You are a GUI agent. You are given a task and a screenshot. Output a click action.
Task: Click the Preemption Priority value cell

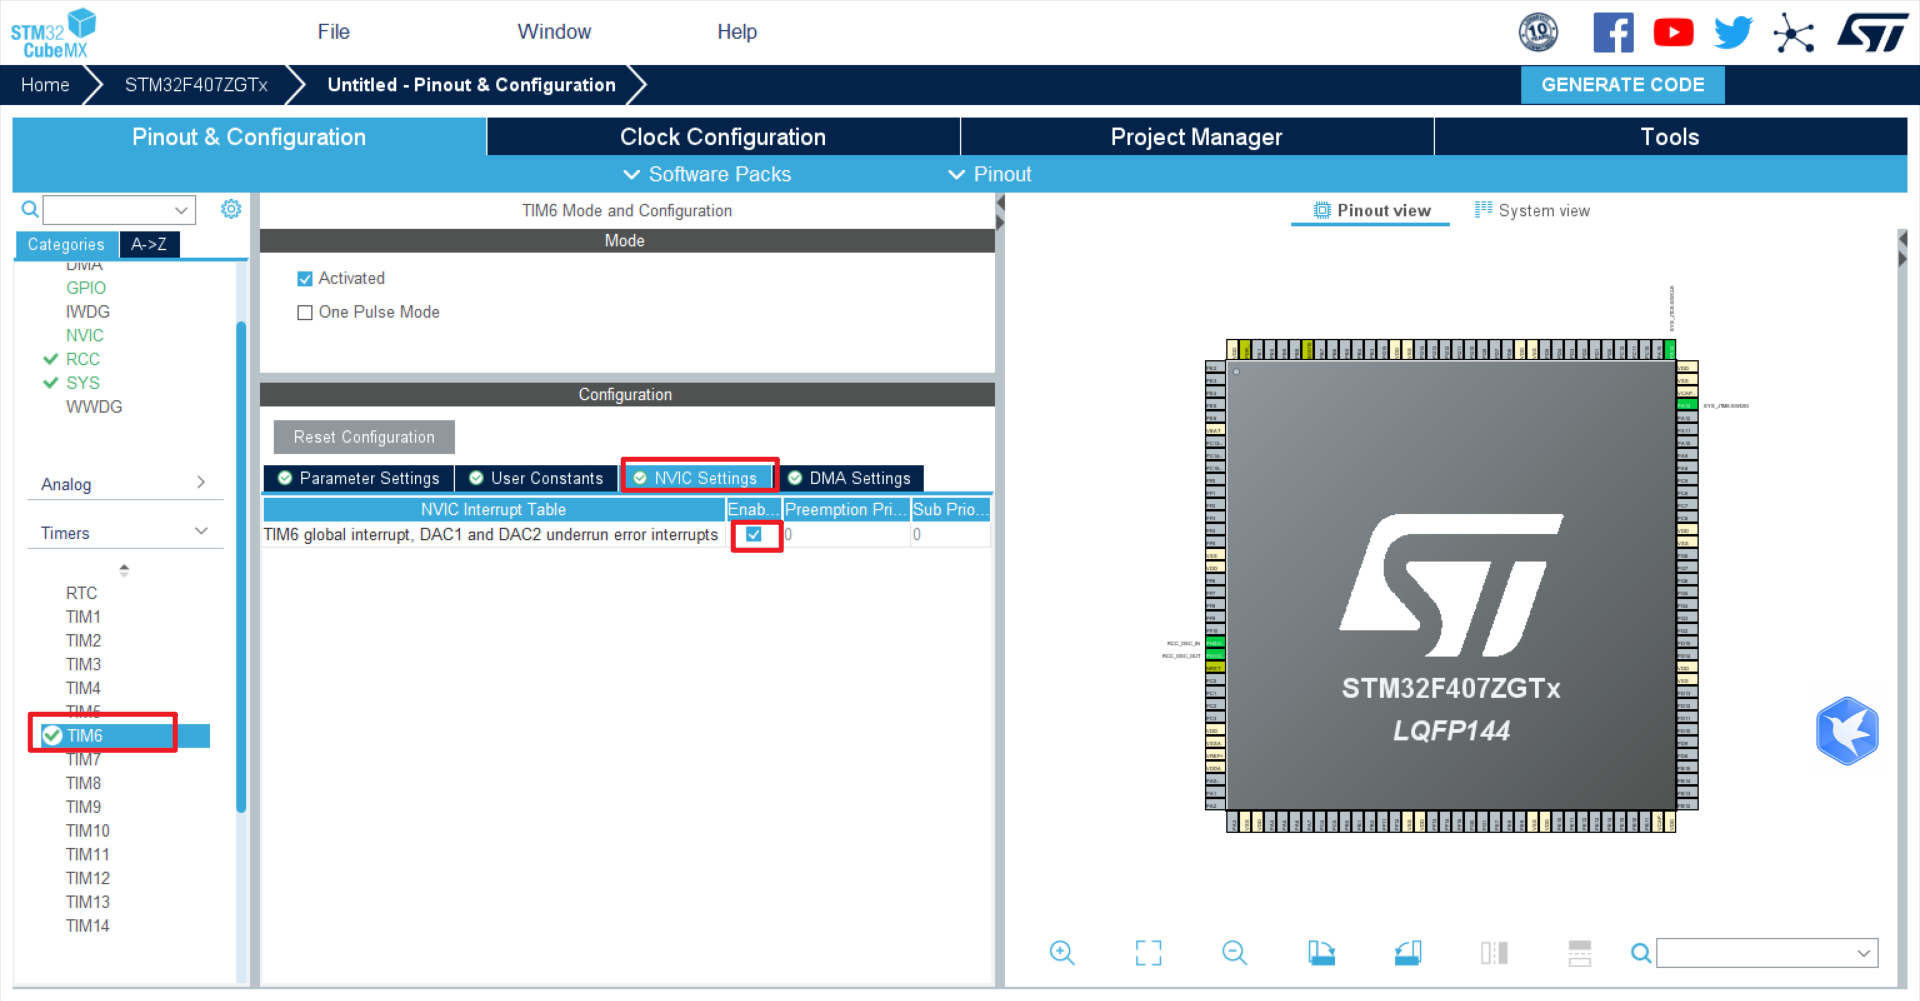click(846, 535)
